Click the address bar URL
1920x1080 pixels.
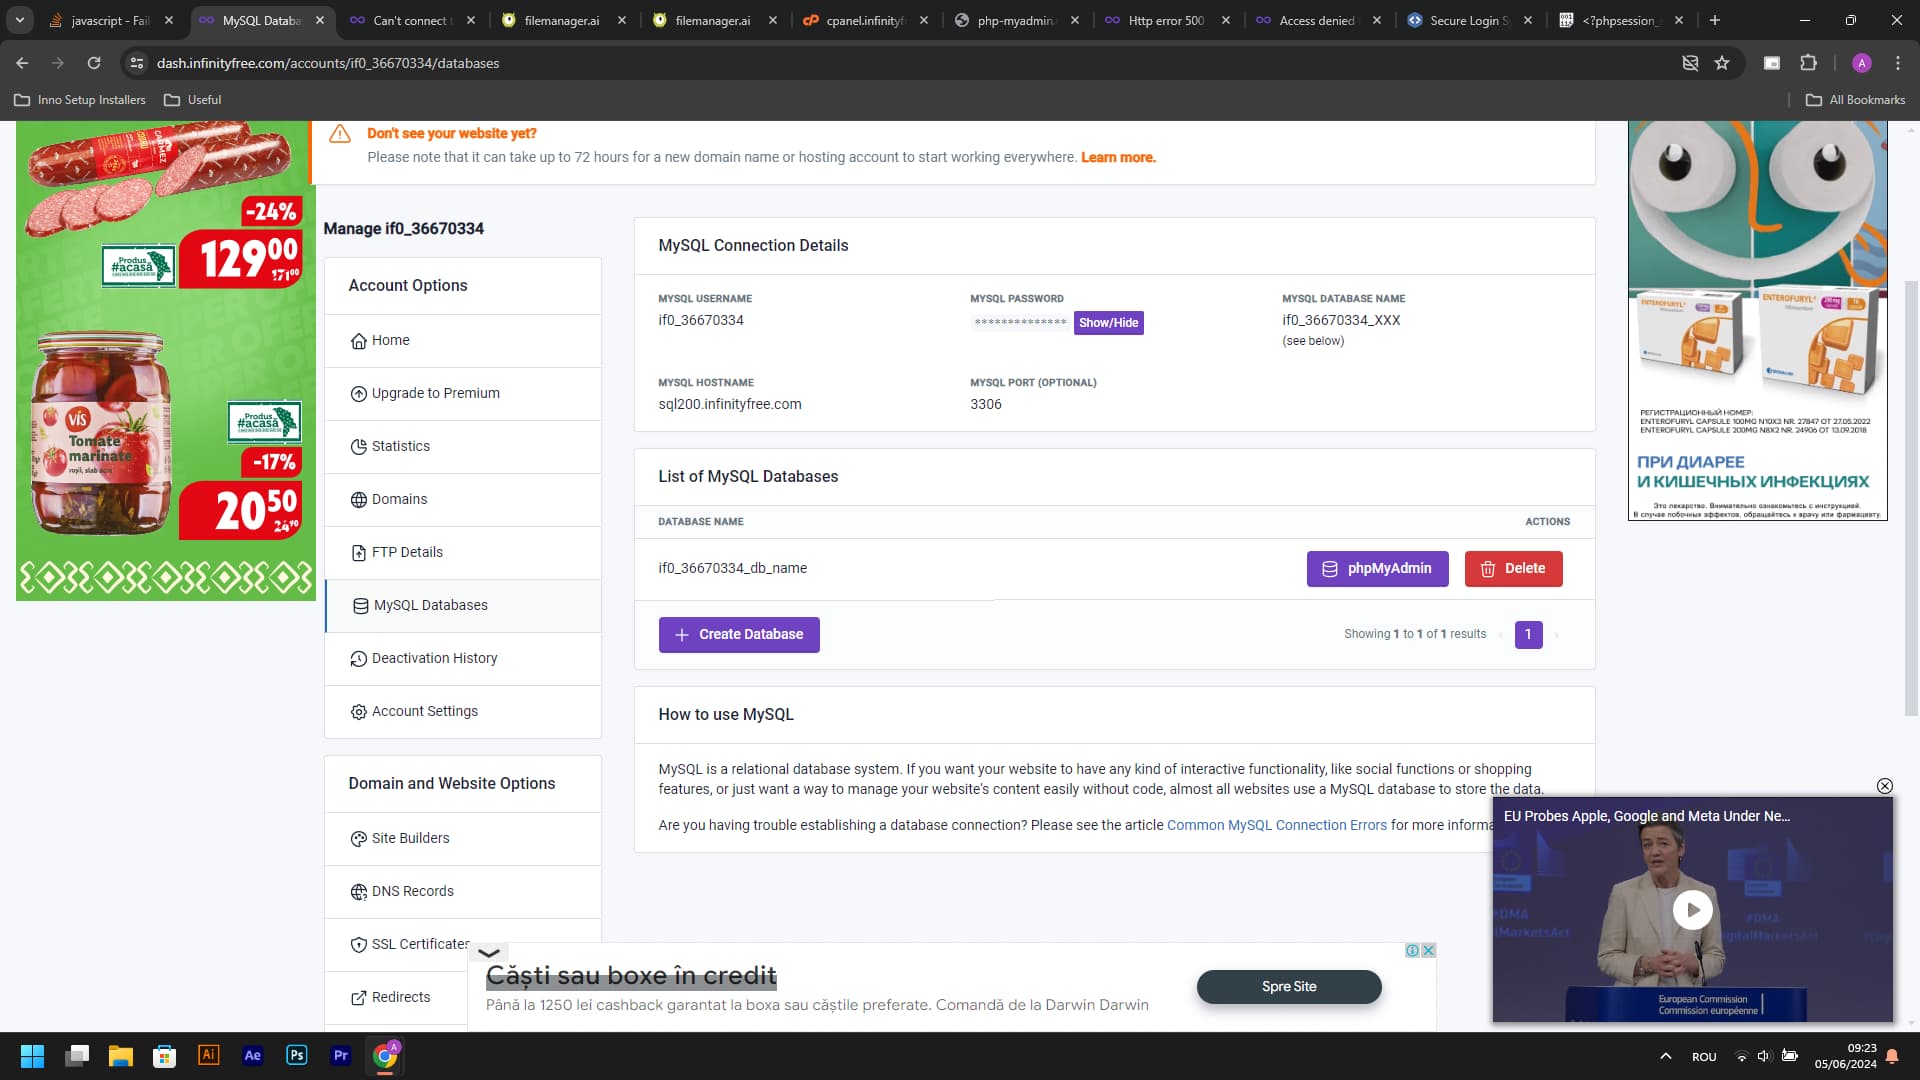point(328,63)
